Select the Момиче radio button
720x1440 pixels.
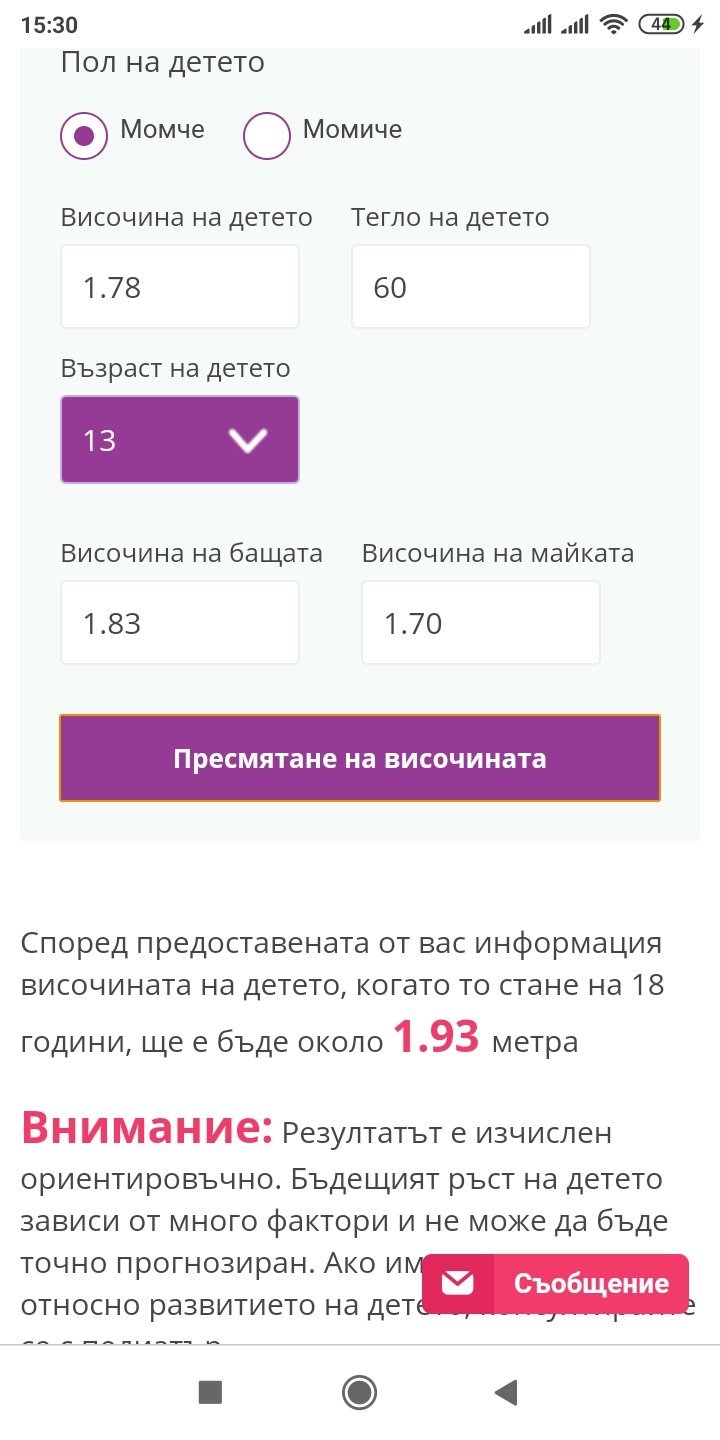point(267,135)
